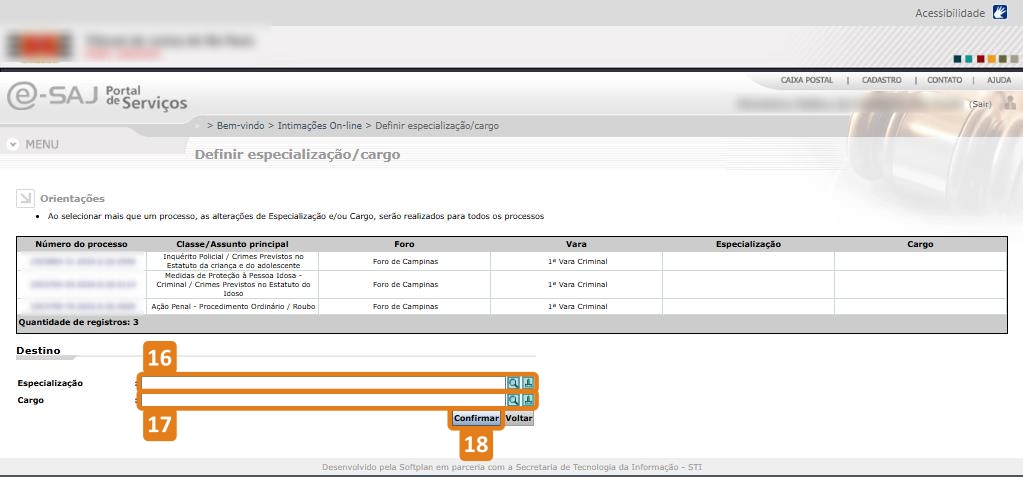
Task: Expand the MENU chevron on the left
Action: pos(13,144)
